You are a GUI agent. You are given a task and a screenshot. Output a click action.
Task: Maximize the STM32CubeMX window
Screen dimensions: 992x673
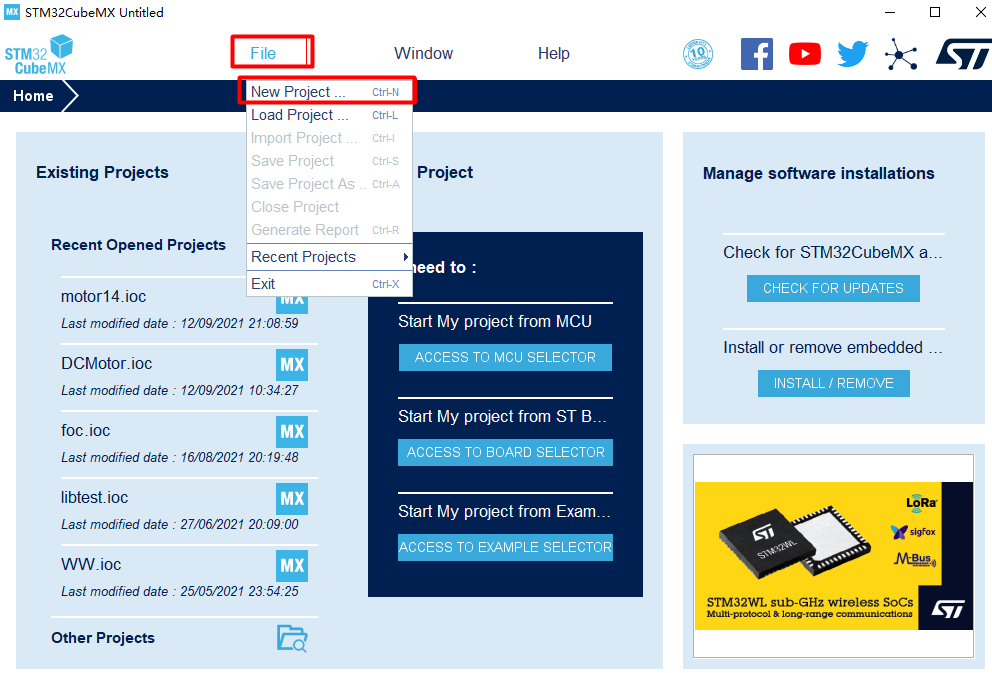pyautogui.click(x=934, y=12)
